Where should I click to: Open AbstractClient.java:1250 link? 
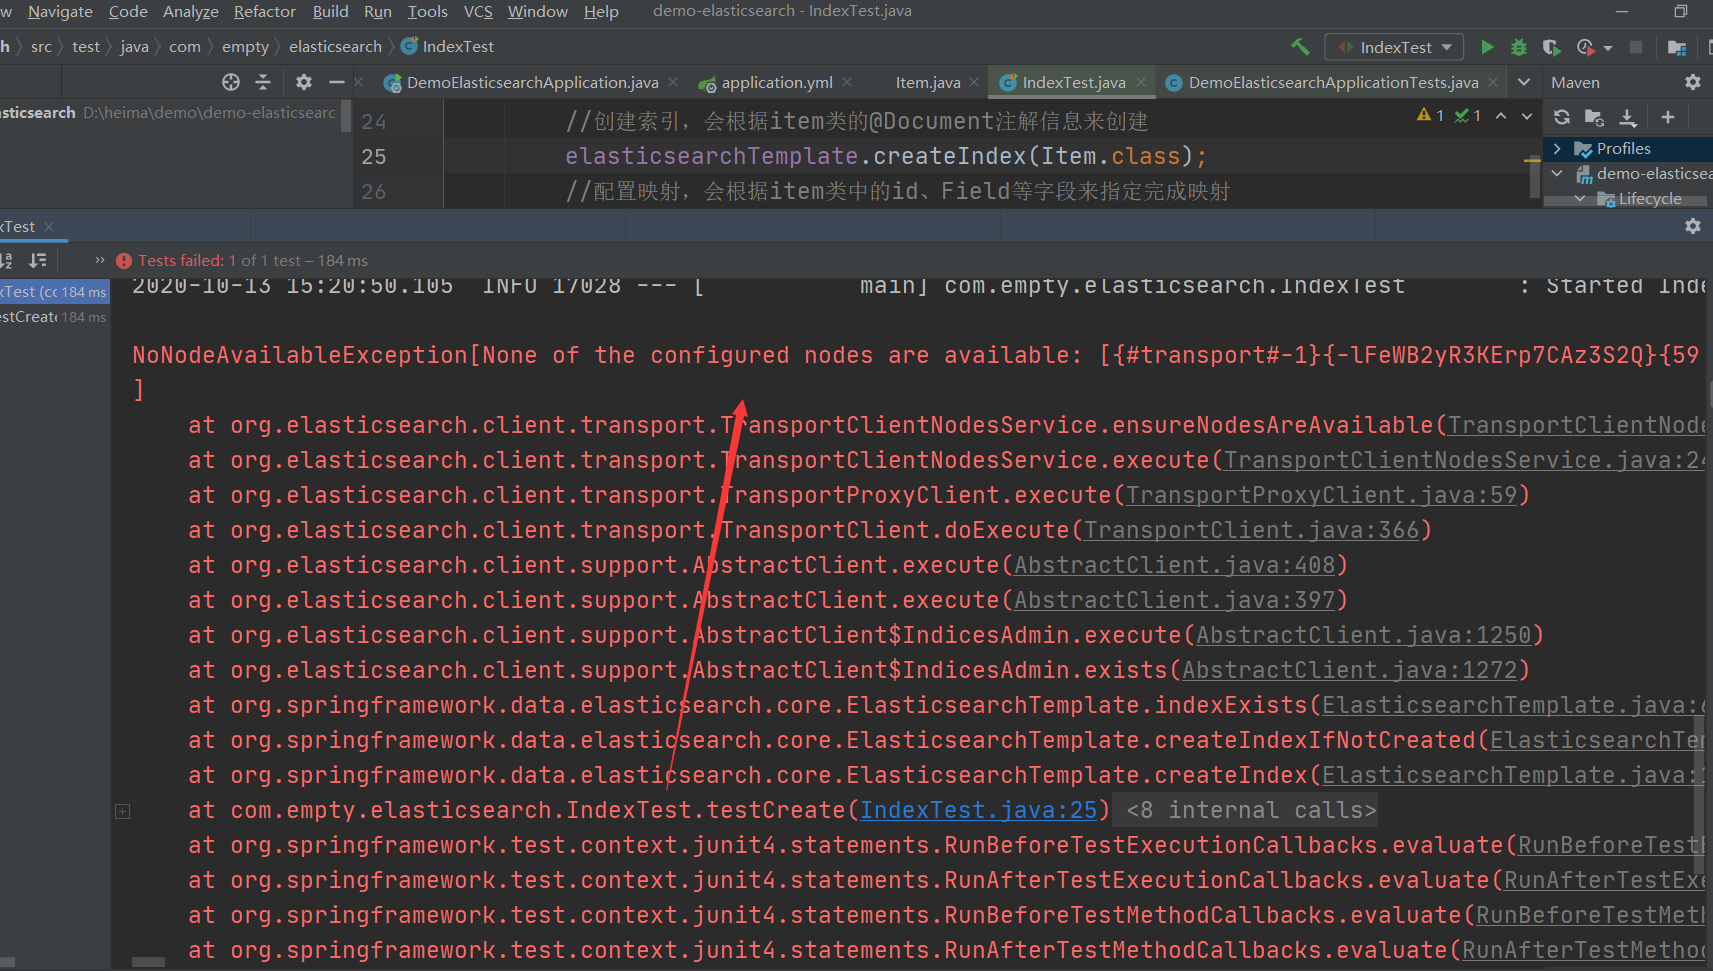tap(1364, 635)
